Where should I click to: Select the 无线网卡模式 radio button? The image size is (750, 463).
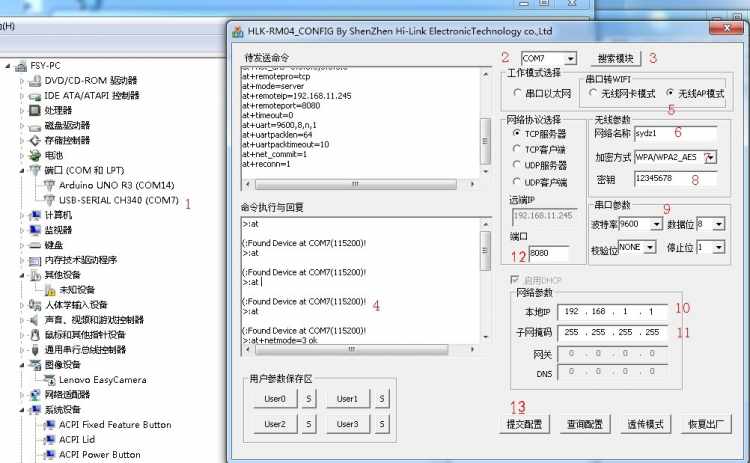coord(593,92)
